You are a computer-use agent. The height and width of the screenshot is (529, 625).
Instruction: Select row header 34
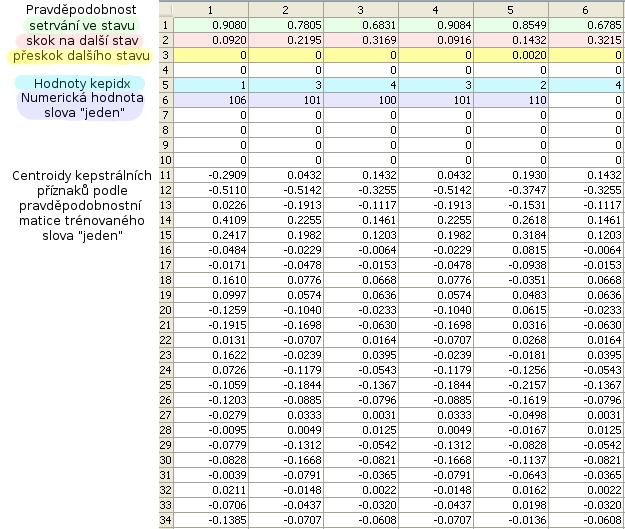[x=166, y=520]
